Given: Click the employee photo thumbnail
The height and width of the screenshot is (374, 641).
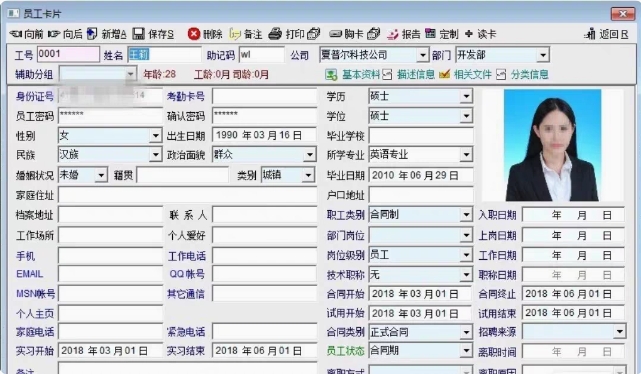Looking at the screenshot, I should tap(552, 145).
